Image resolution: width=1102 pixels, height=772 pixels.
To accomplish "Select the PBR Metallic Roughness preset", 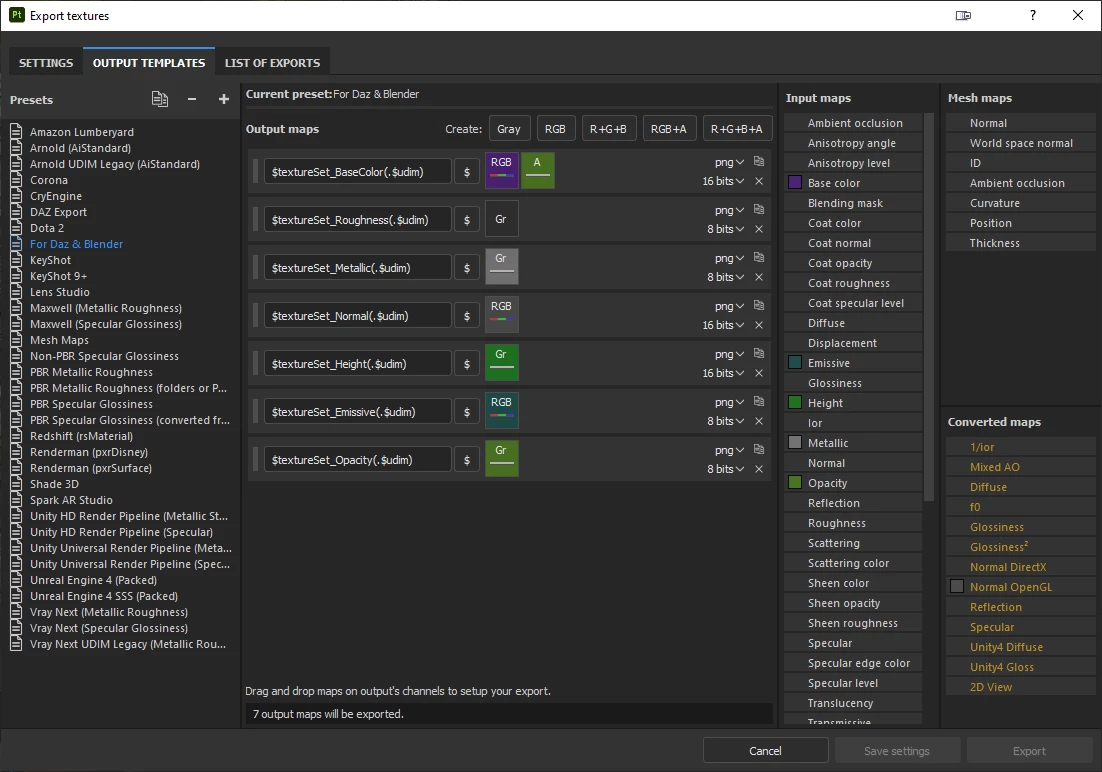I will [x=91, y=372].
